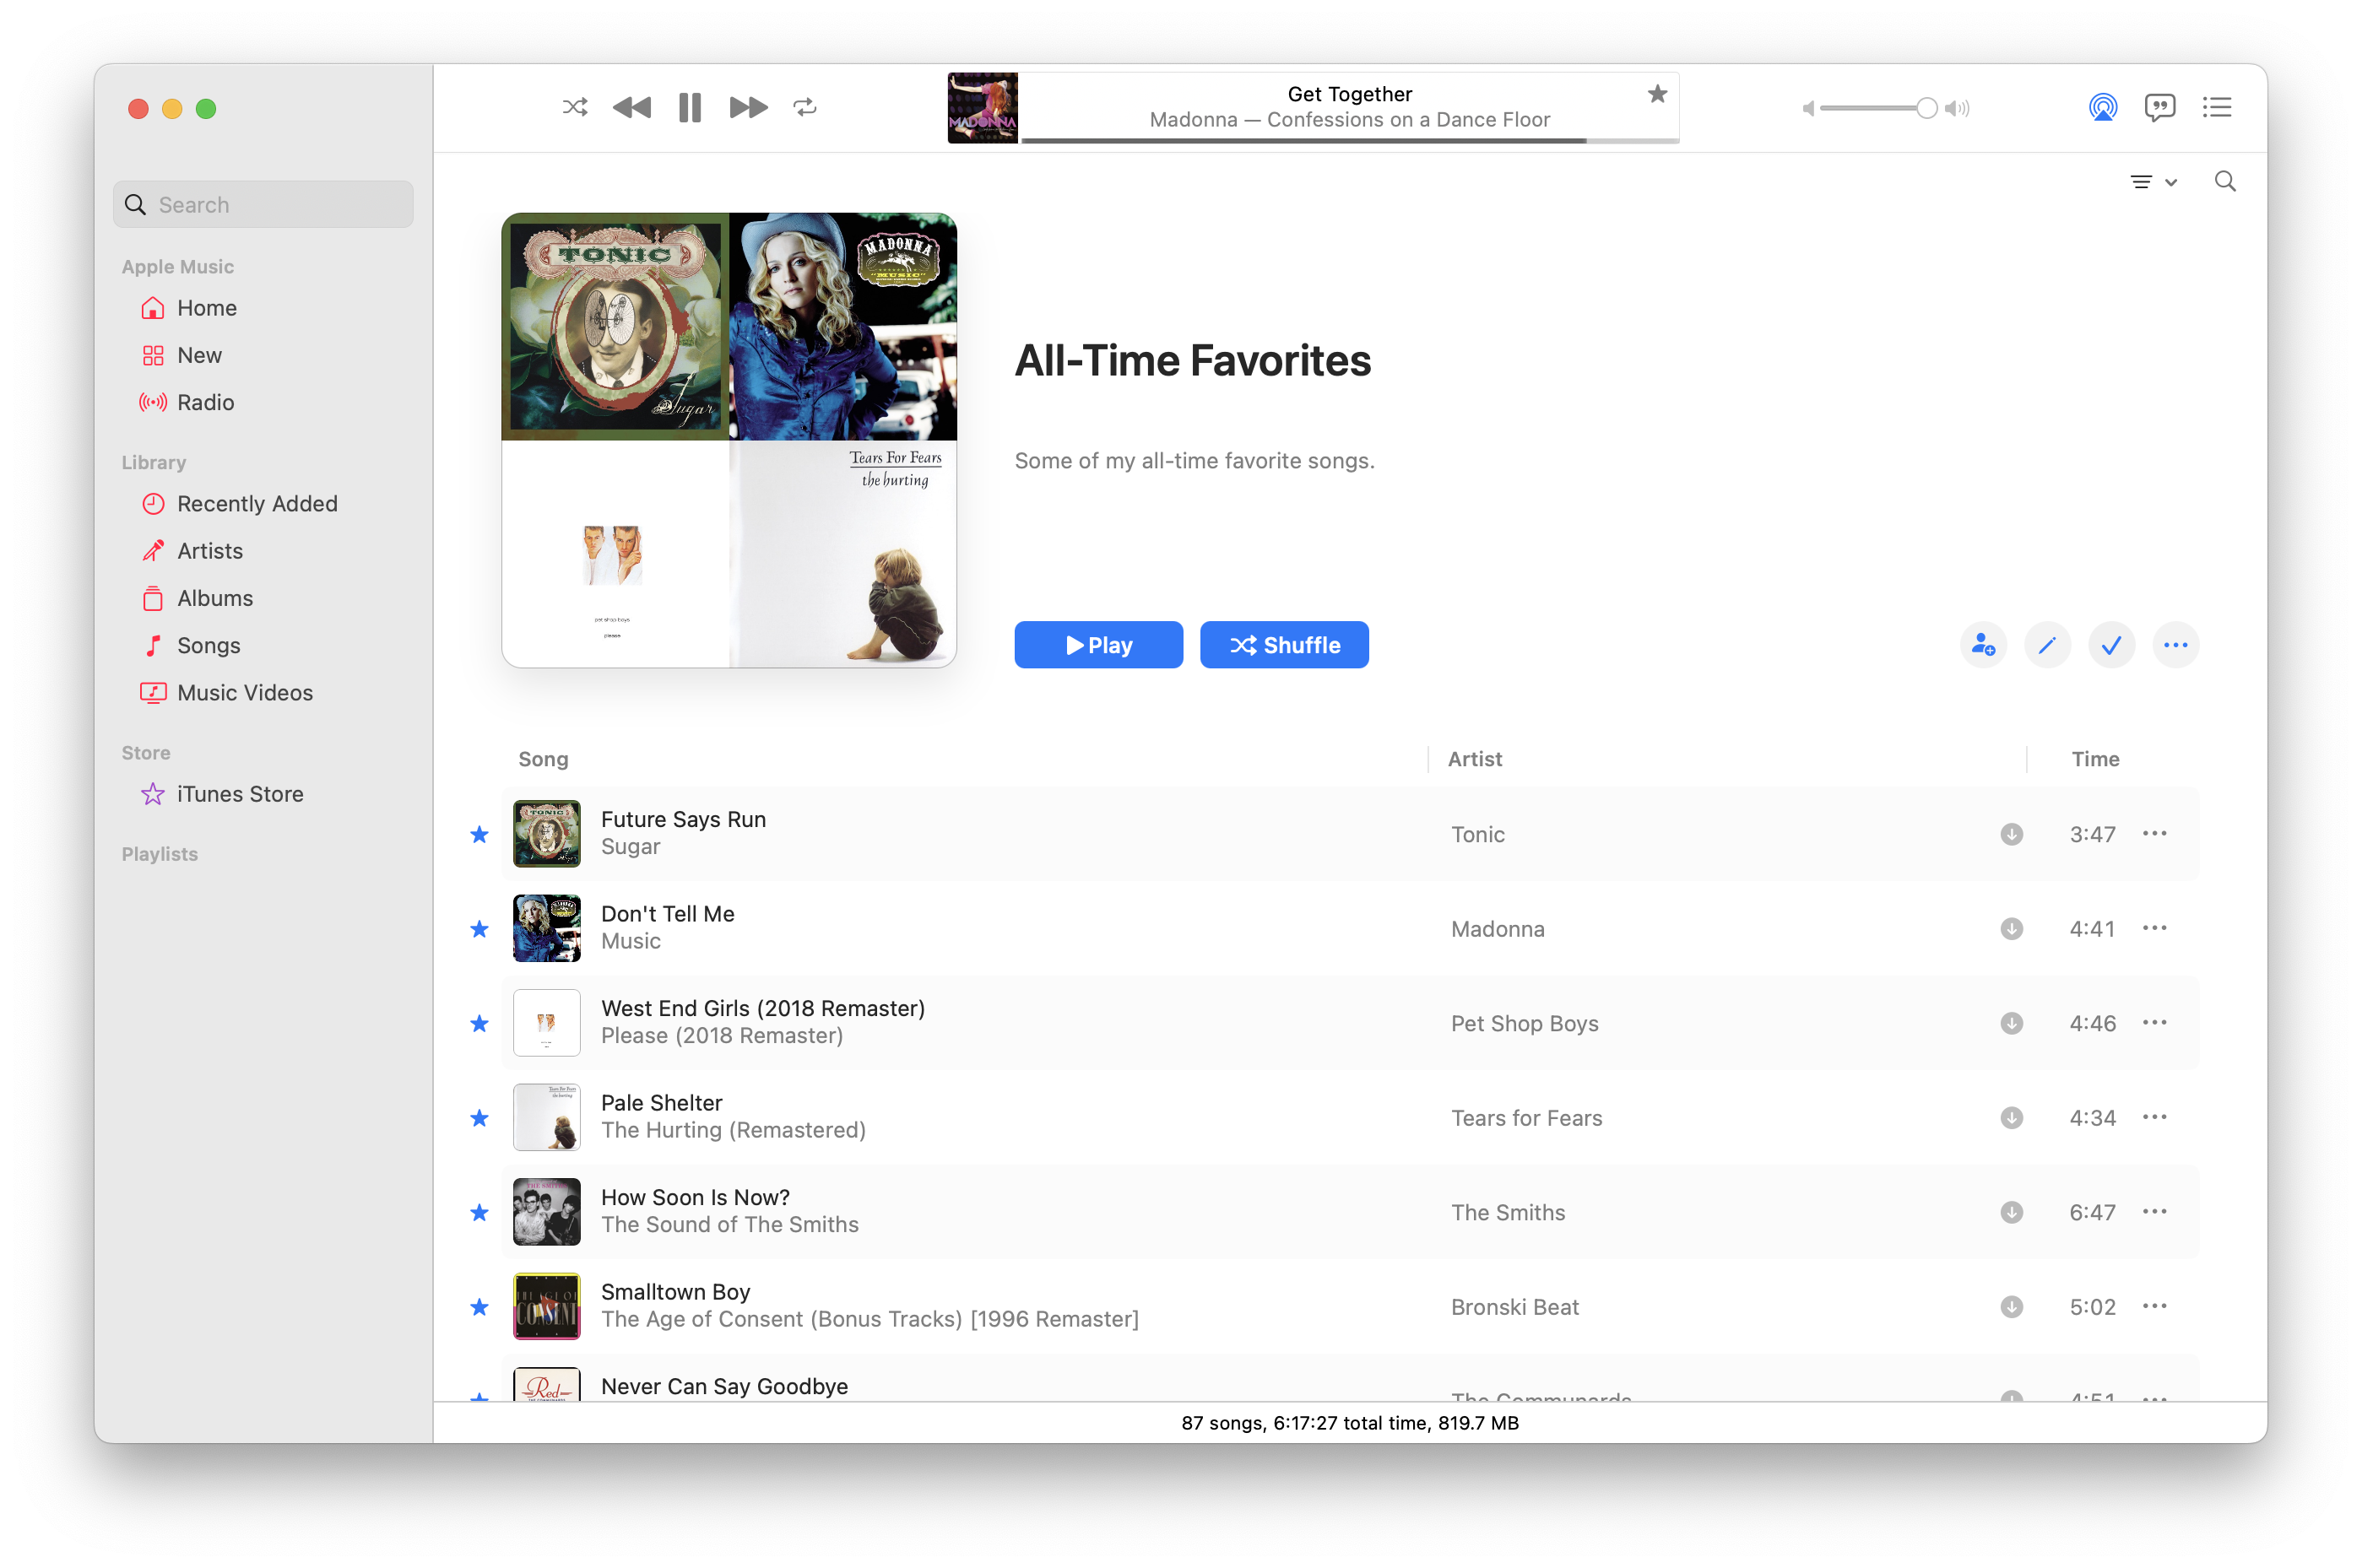Open search magnifier in playlist view
This screenshot has width=2362, height=1568.
[2224, 181]
